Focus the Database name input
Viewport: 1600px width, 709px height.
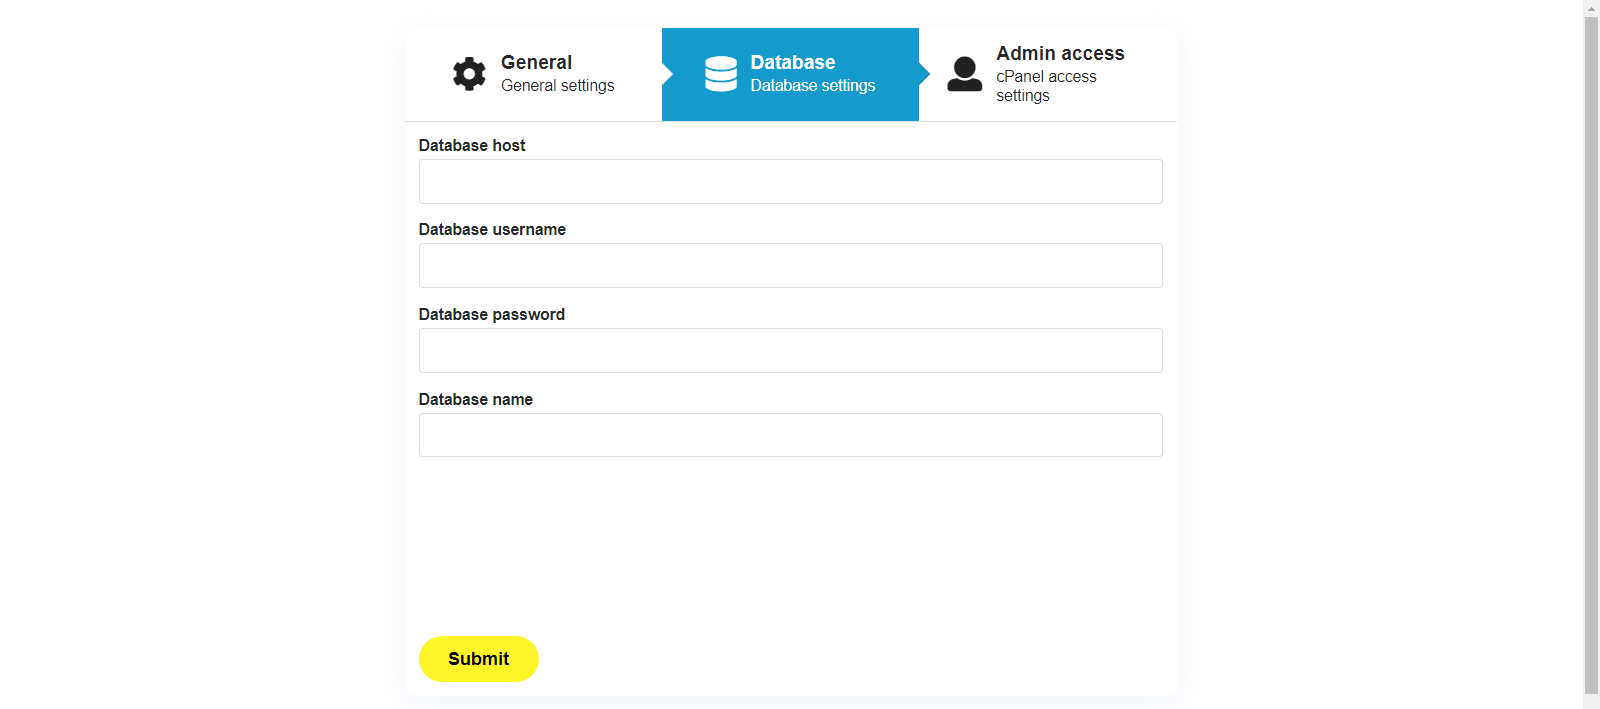click(790, 436)
